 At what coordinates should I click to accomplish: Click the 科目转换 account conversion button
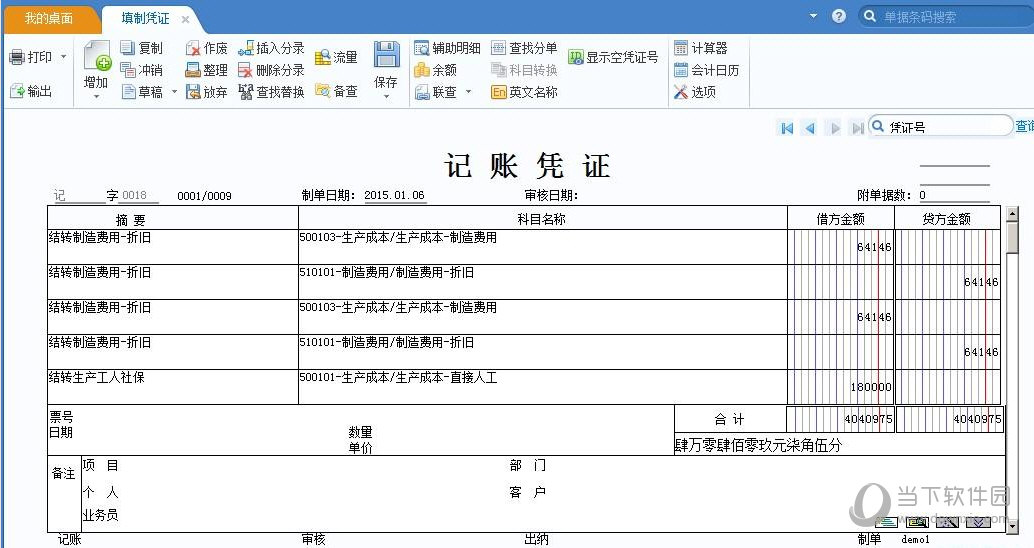(x=524, y=70)
